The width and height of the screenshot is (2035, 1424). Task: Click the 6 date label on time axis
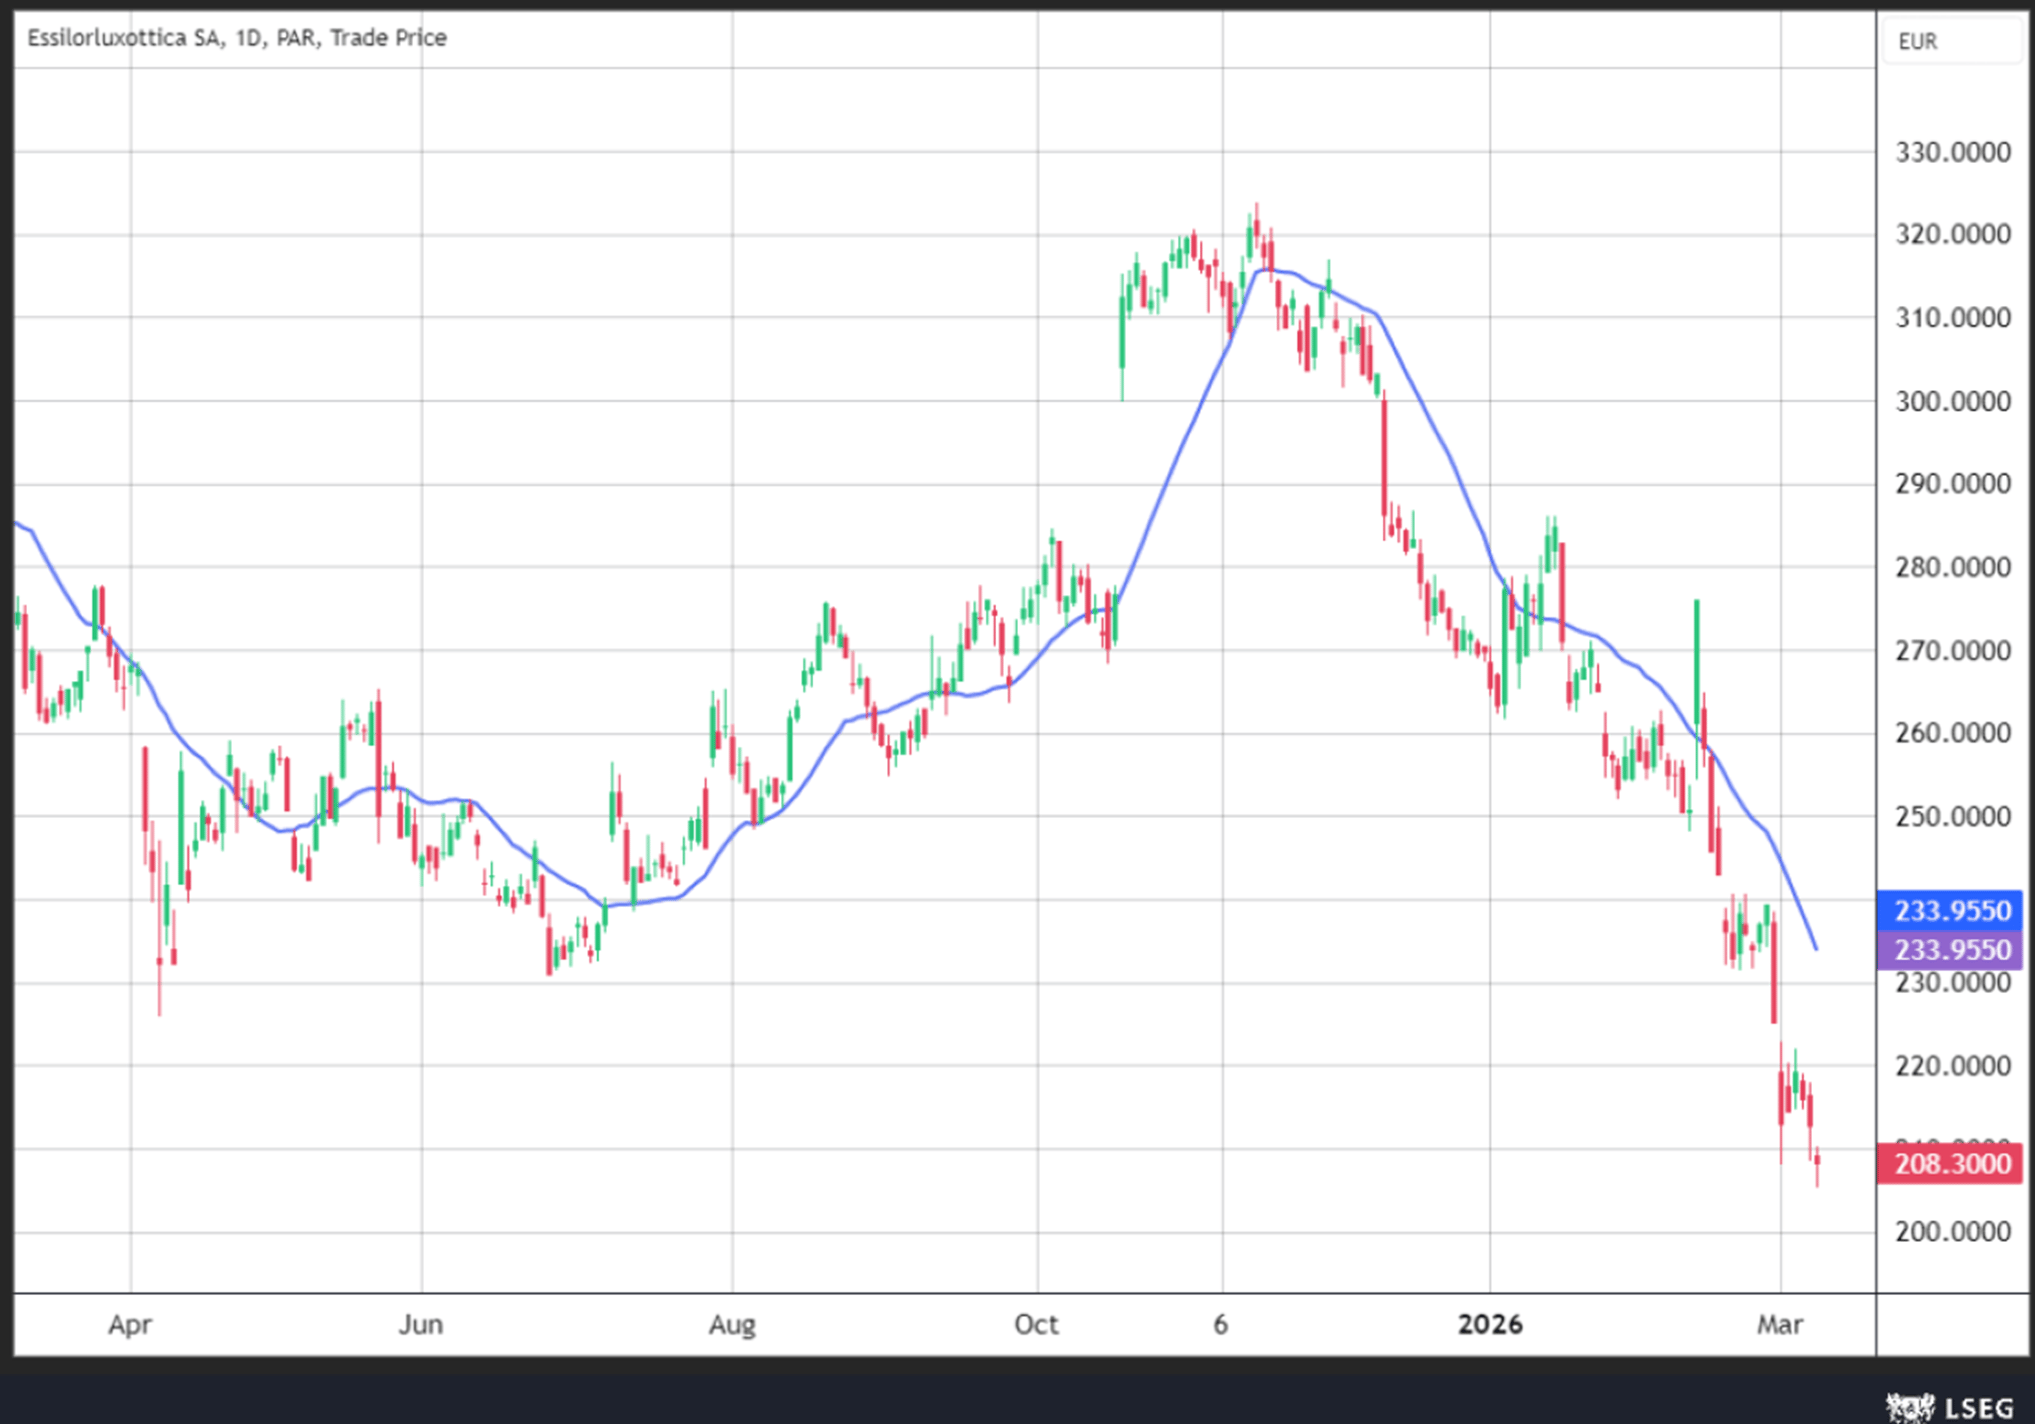click(x=1220, y=1324)
